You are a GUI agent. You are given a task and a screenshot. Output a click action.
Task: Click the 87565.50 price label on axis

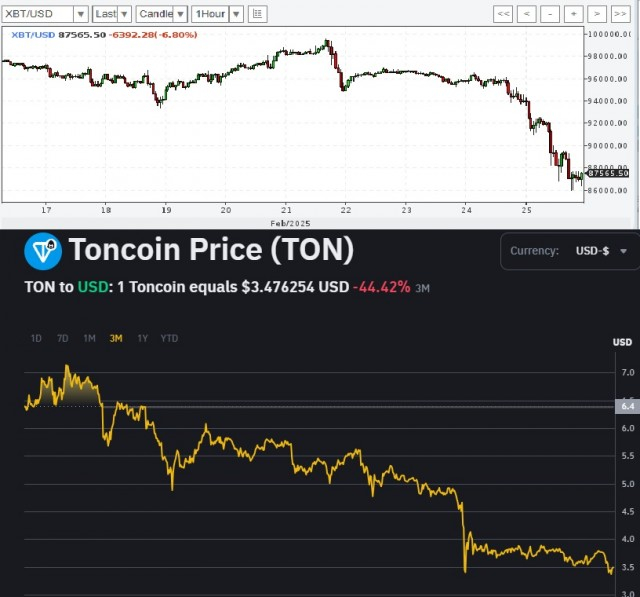click(x=609, y=173)
